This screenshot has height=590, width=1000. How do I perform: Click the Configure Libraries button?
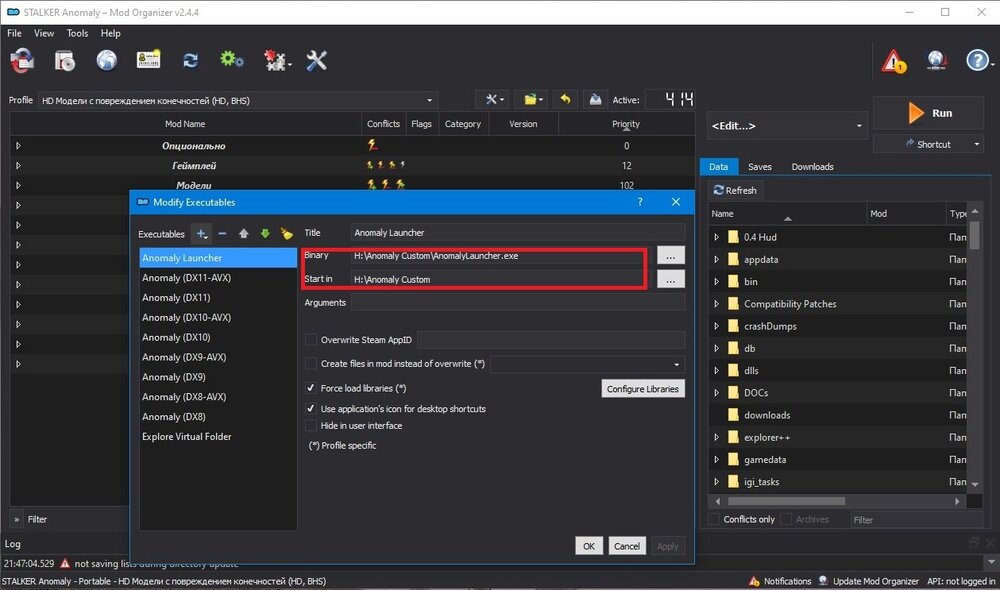coord(643,389)
